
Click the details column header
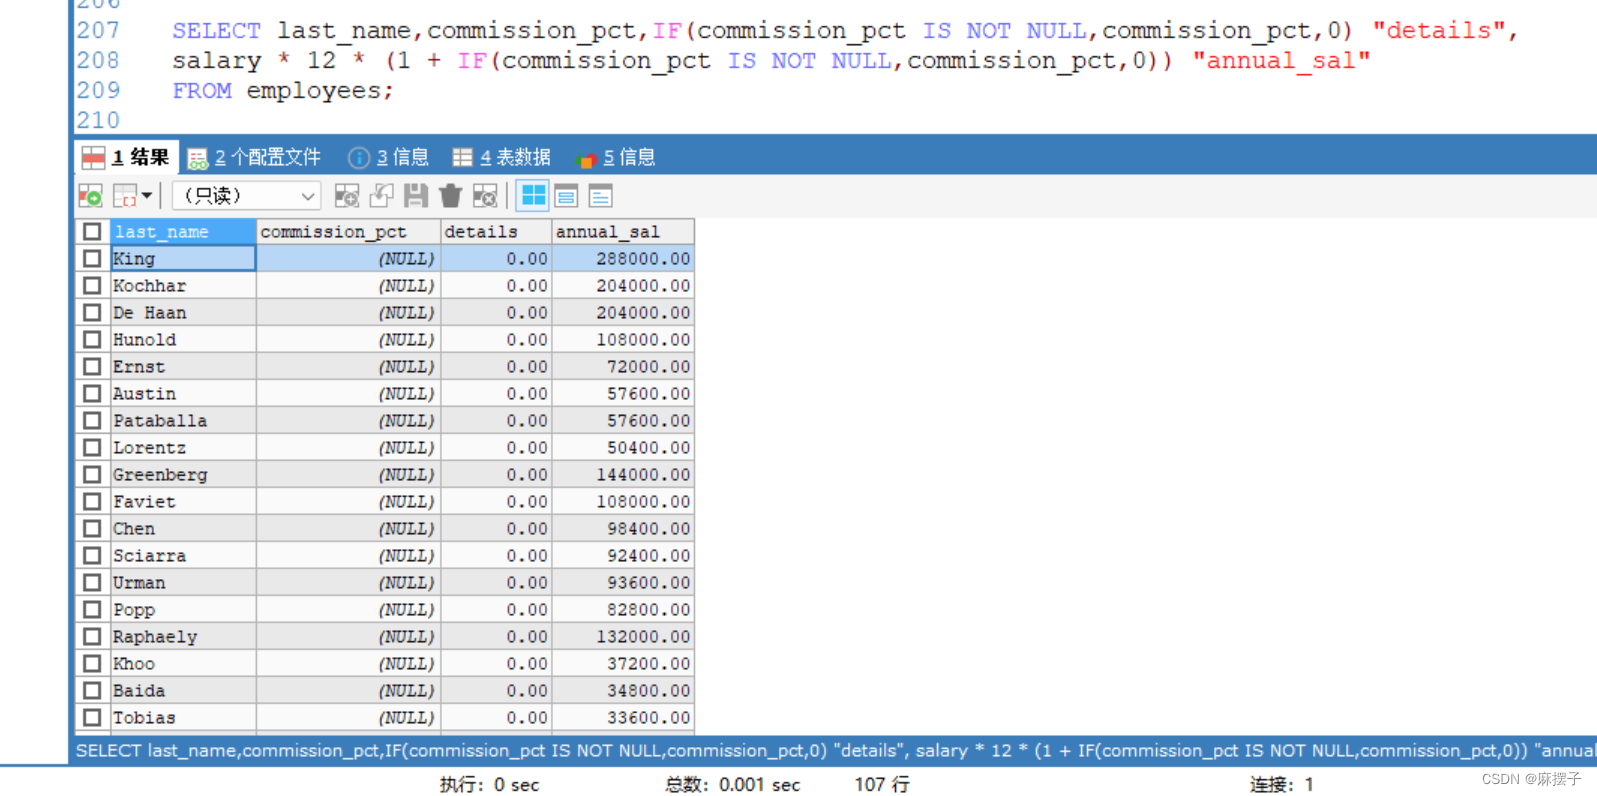coord(496,231)
